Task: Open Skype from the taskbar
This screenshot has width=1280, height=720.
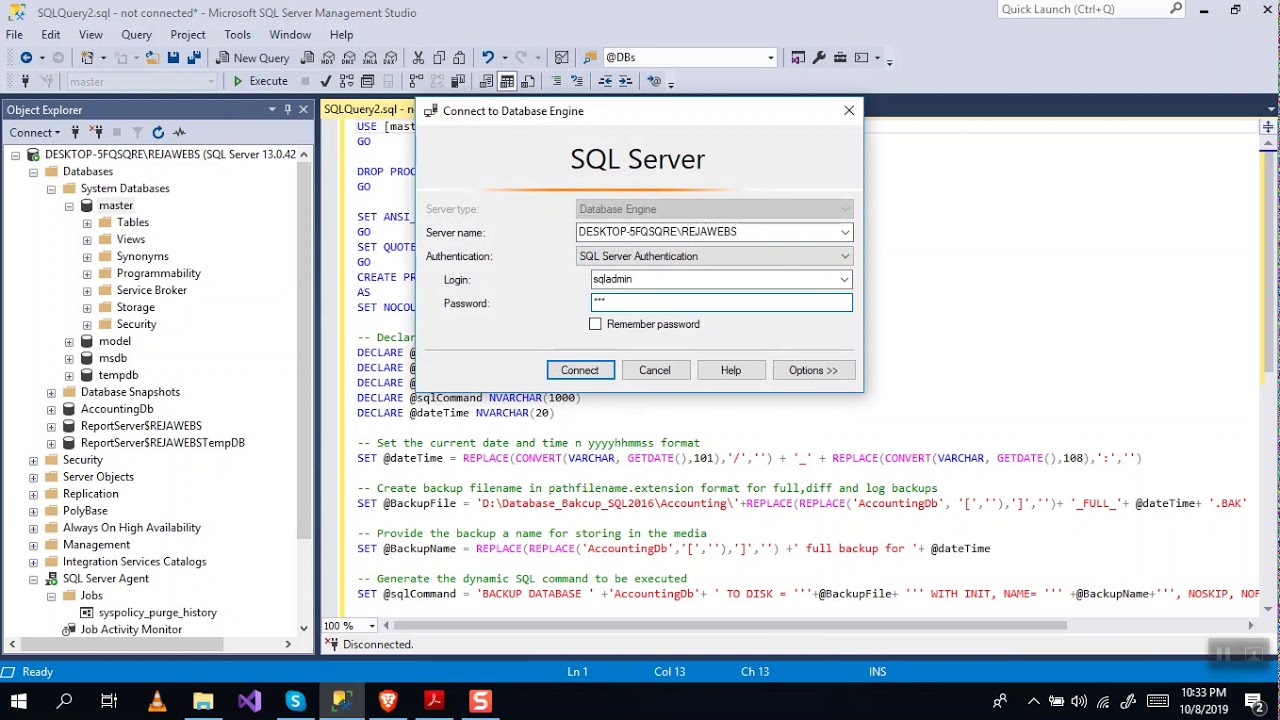Action: (x=295, y=701)
